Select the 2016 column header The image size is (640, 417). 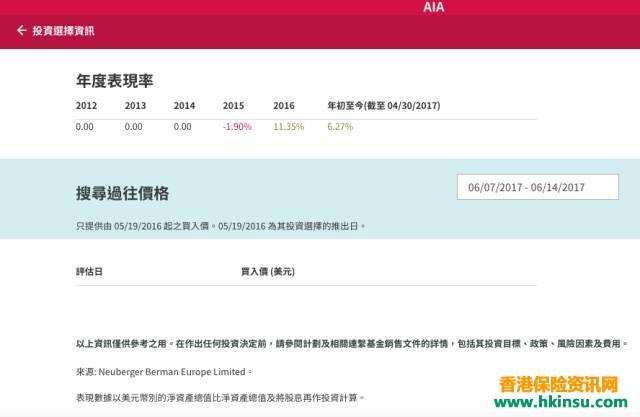[284, 105]
